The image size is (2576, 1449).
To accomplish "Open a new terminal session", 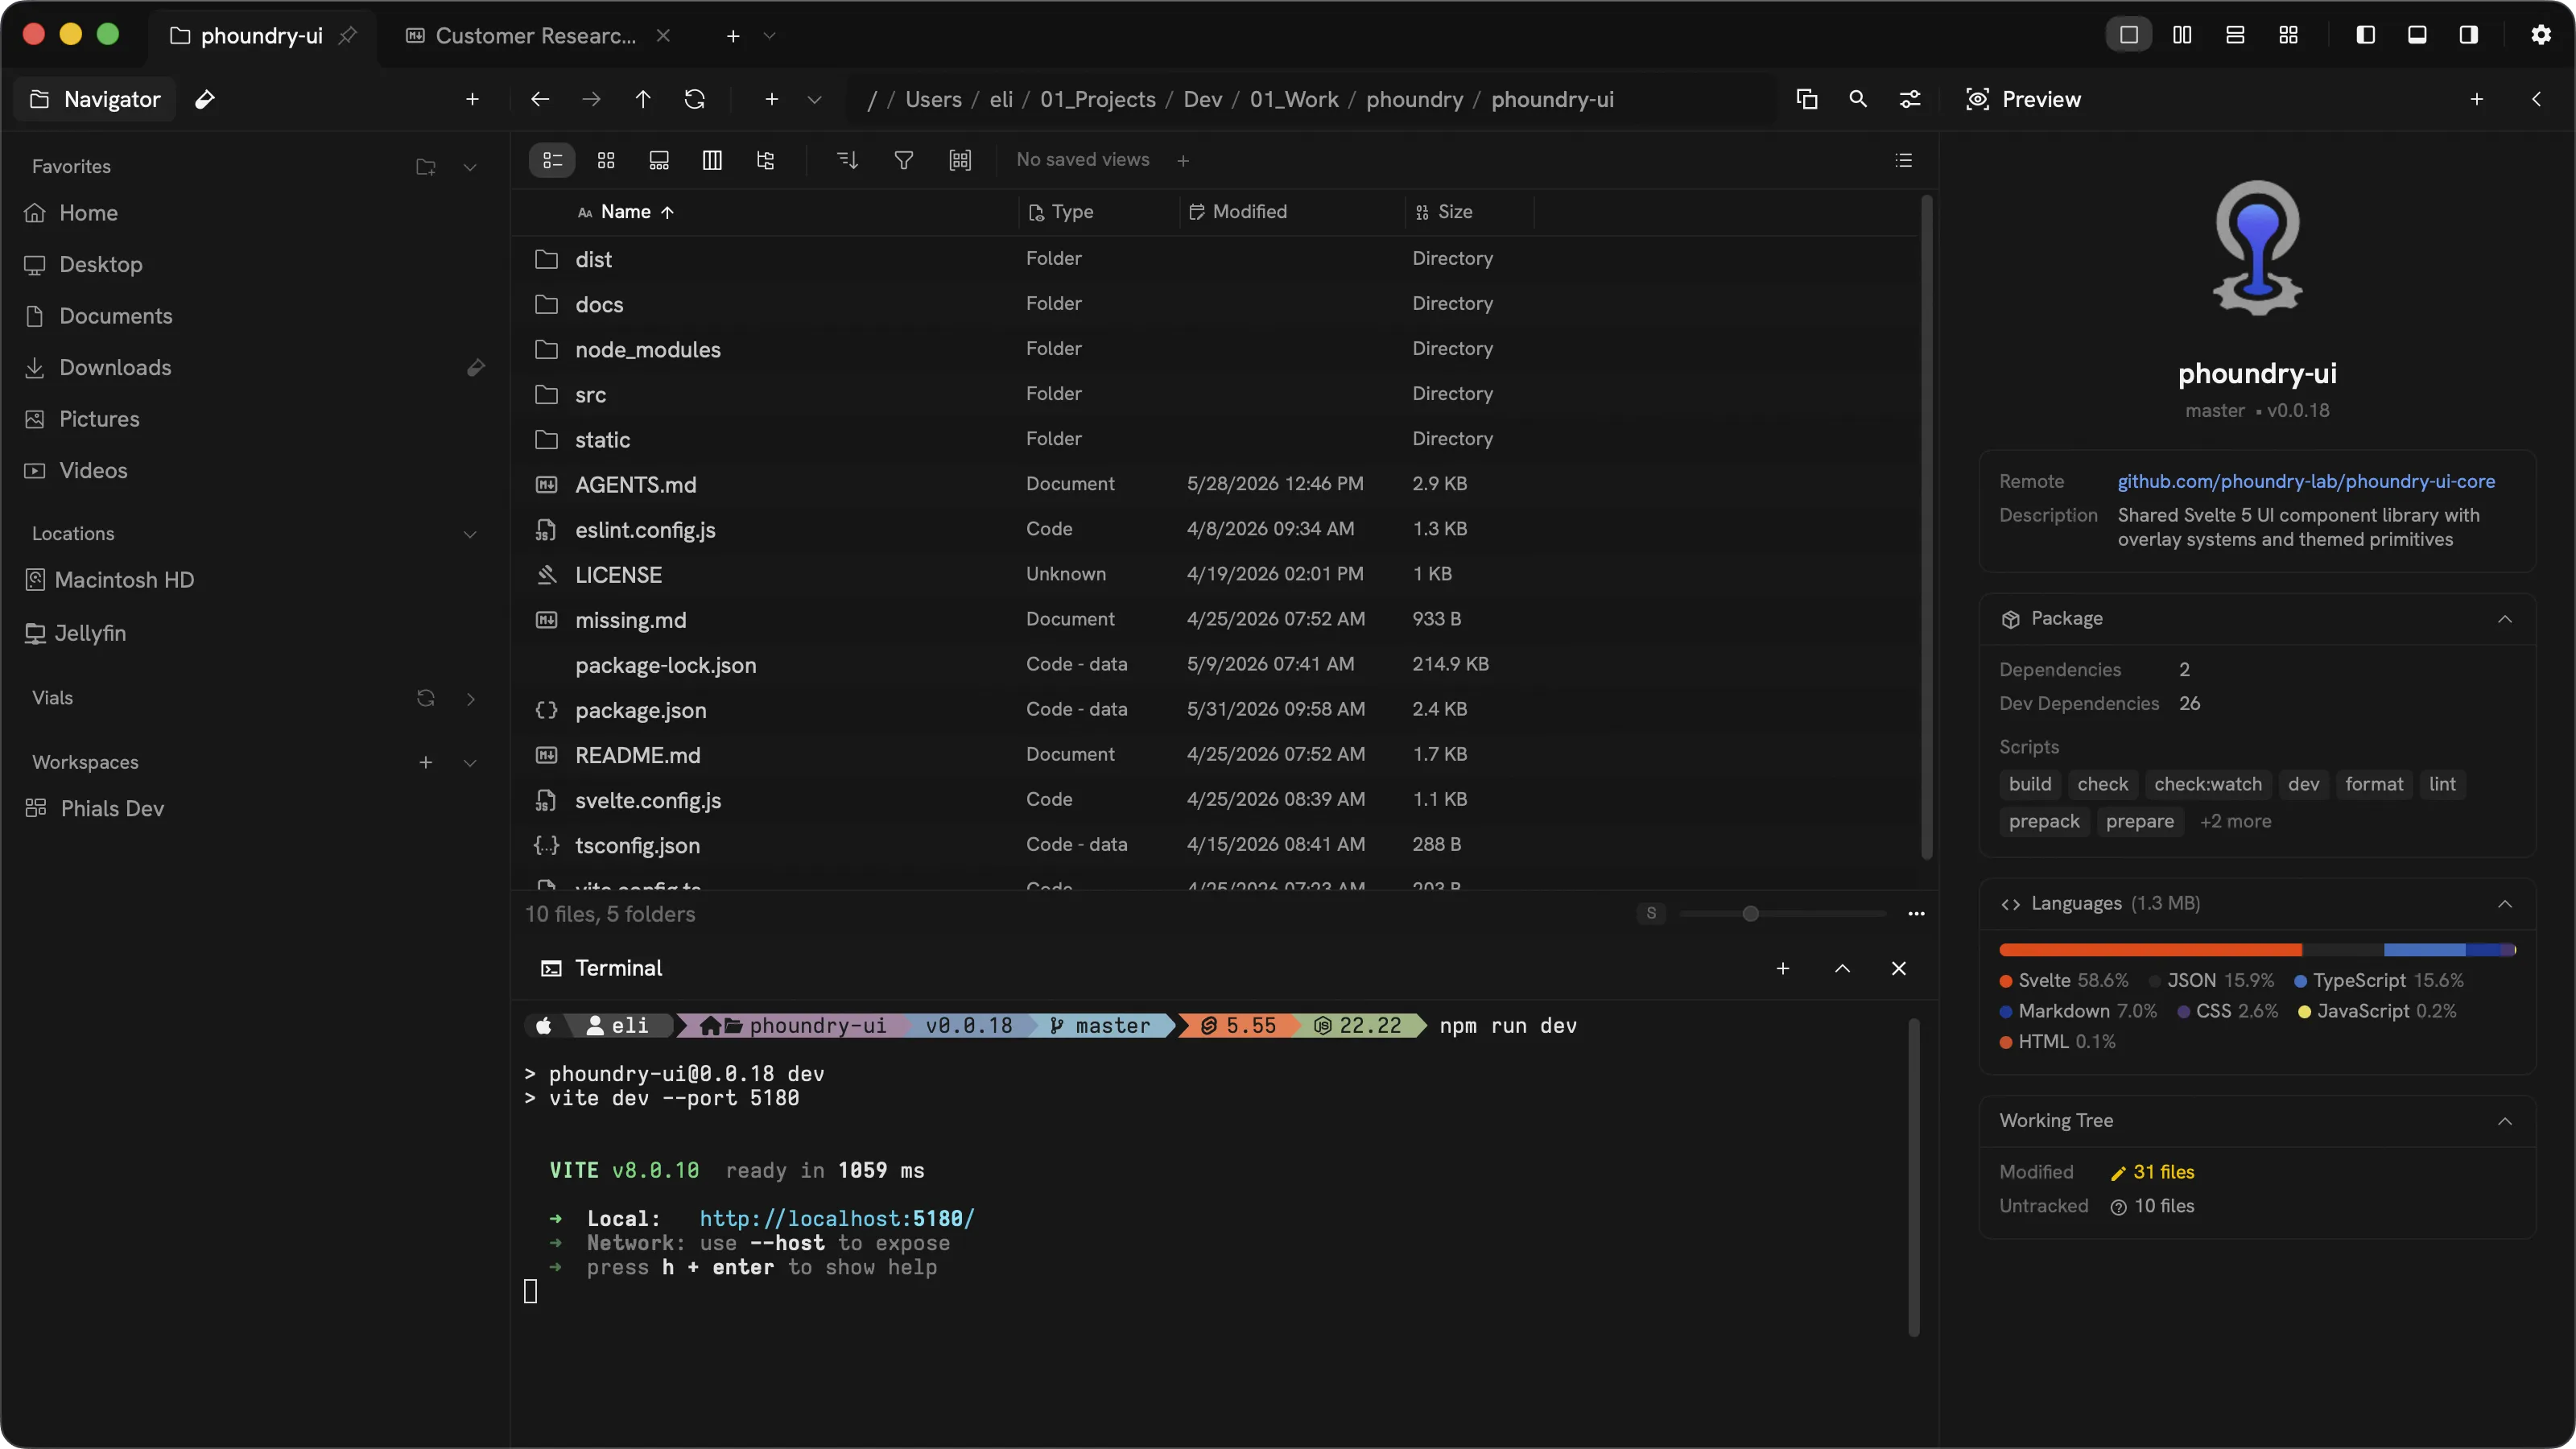I will tap(1782, 968).
